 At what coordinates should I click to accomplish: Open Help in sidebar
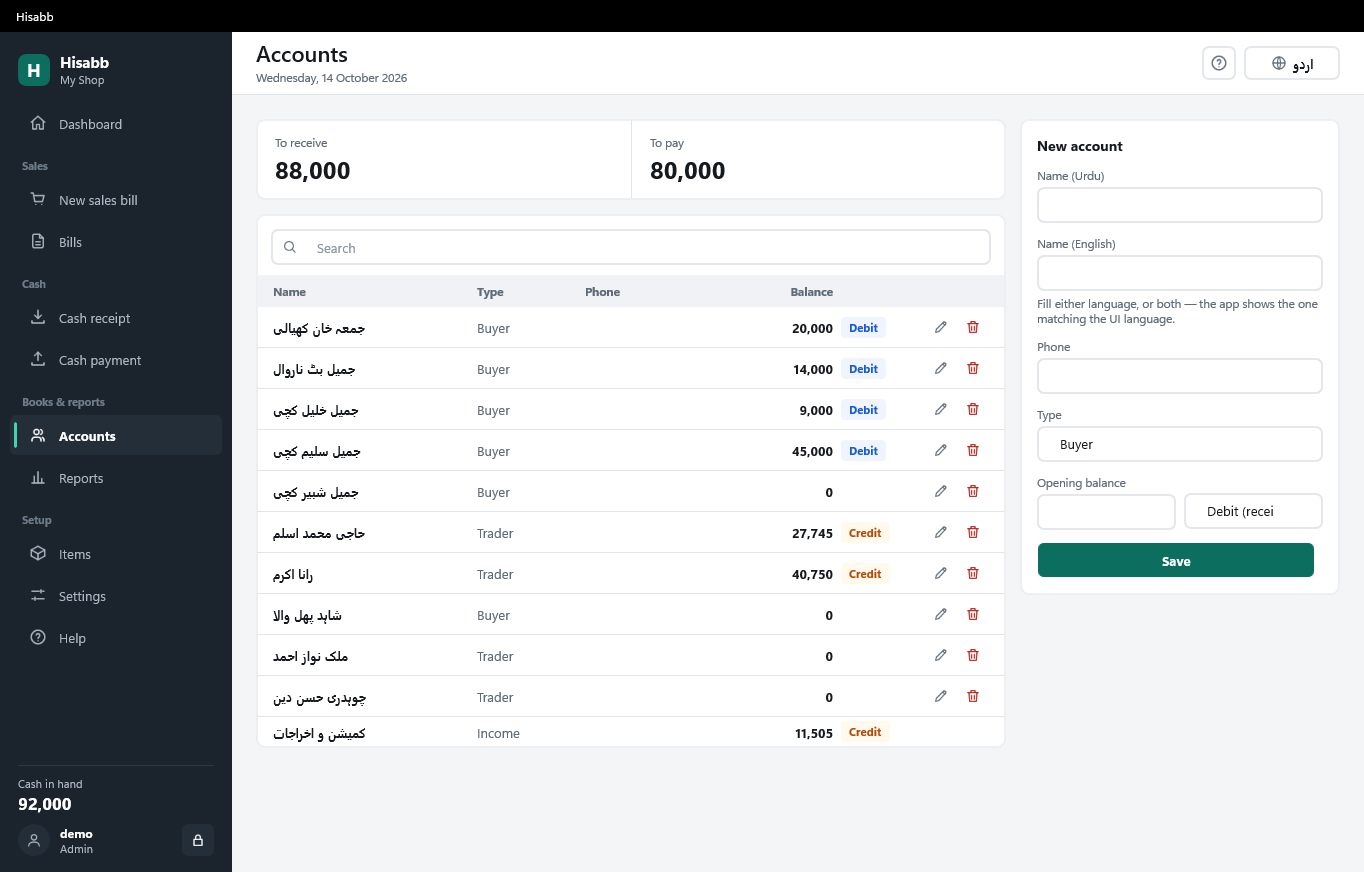click(x=116, y=638)
